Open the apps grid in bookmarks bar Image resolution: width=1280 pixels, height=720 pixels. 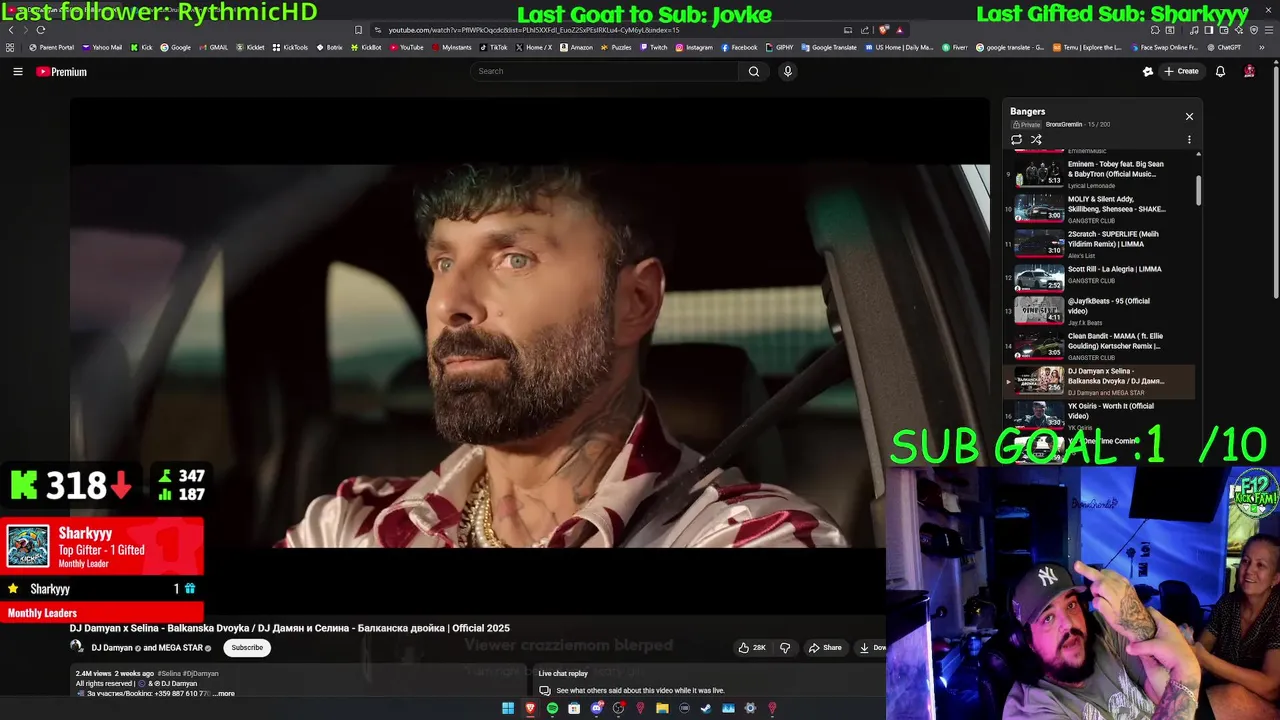pos(10,47)
